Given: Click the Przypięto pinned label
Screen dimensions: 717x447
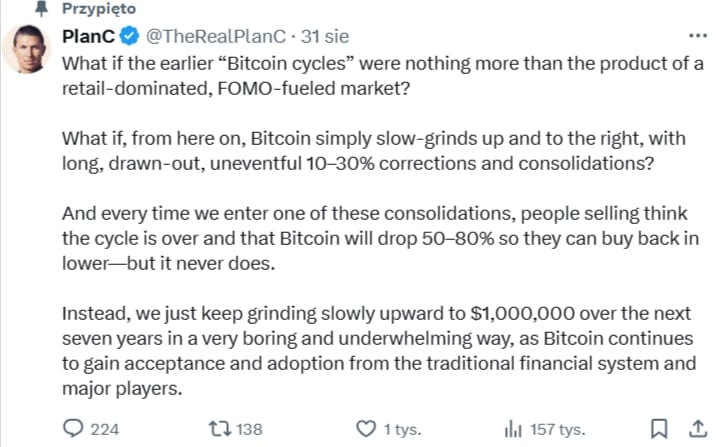Looking at the screenshot, I should [x=100, y=10].
